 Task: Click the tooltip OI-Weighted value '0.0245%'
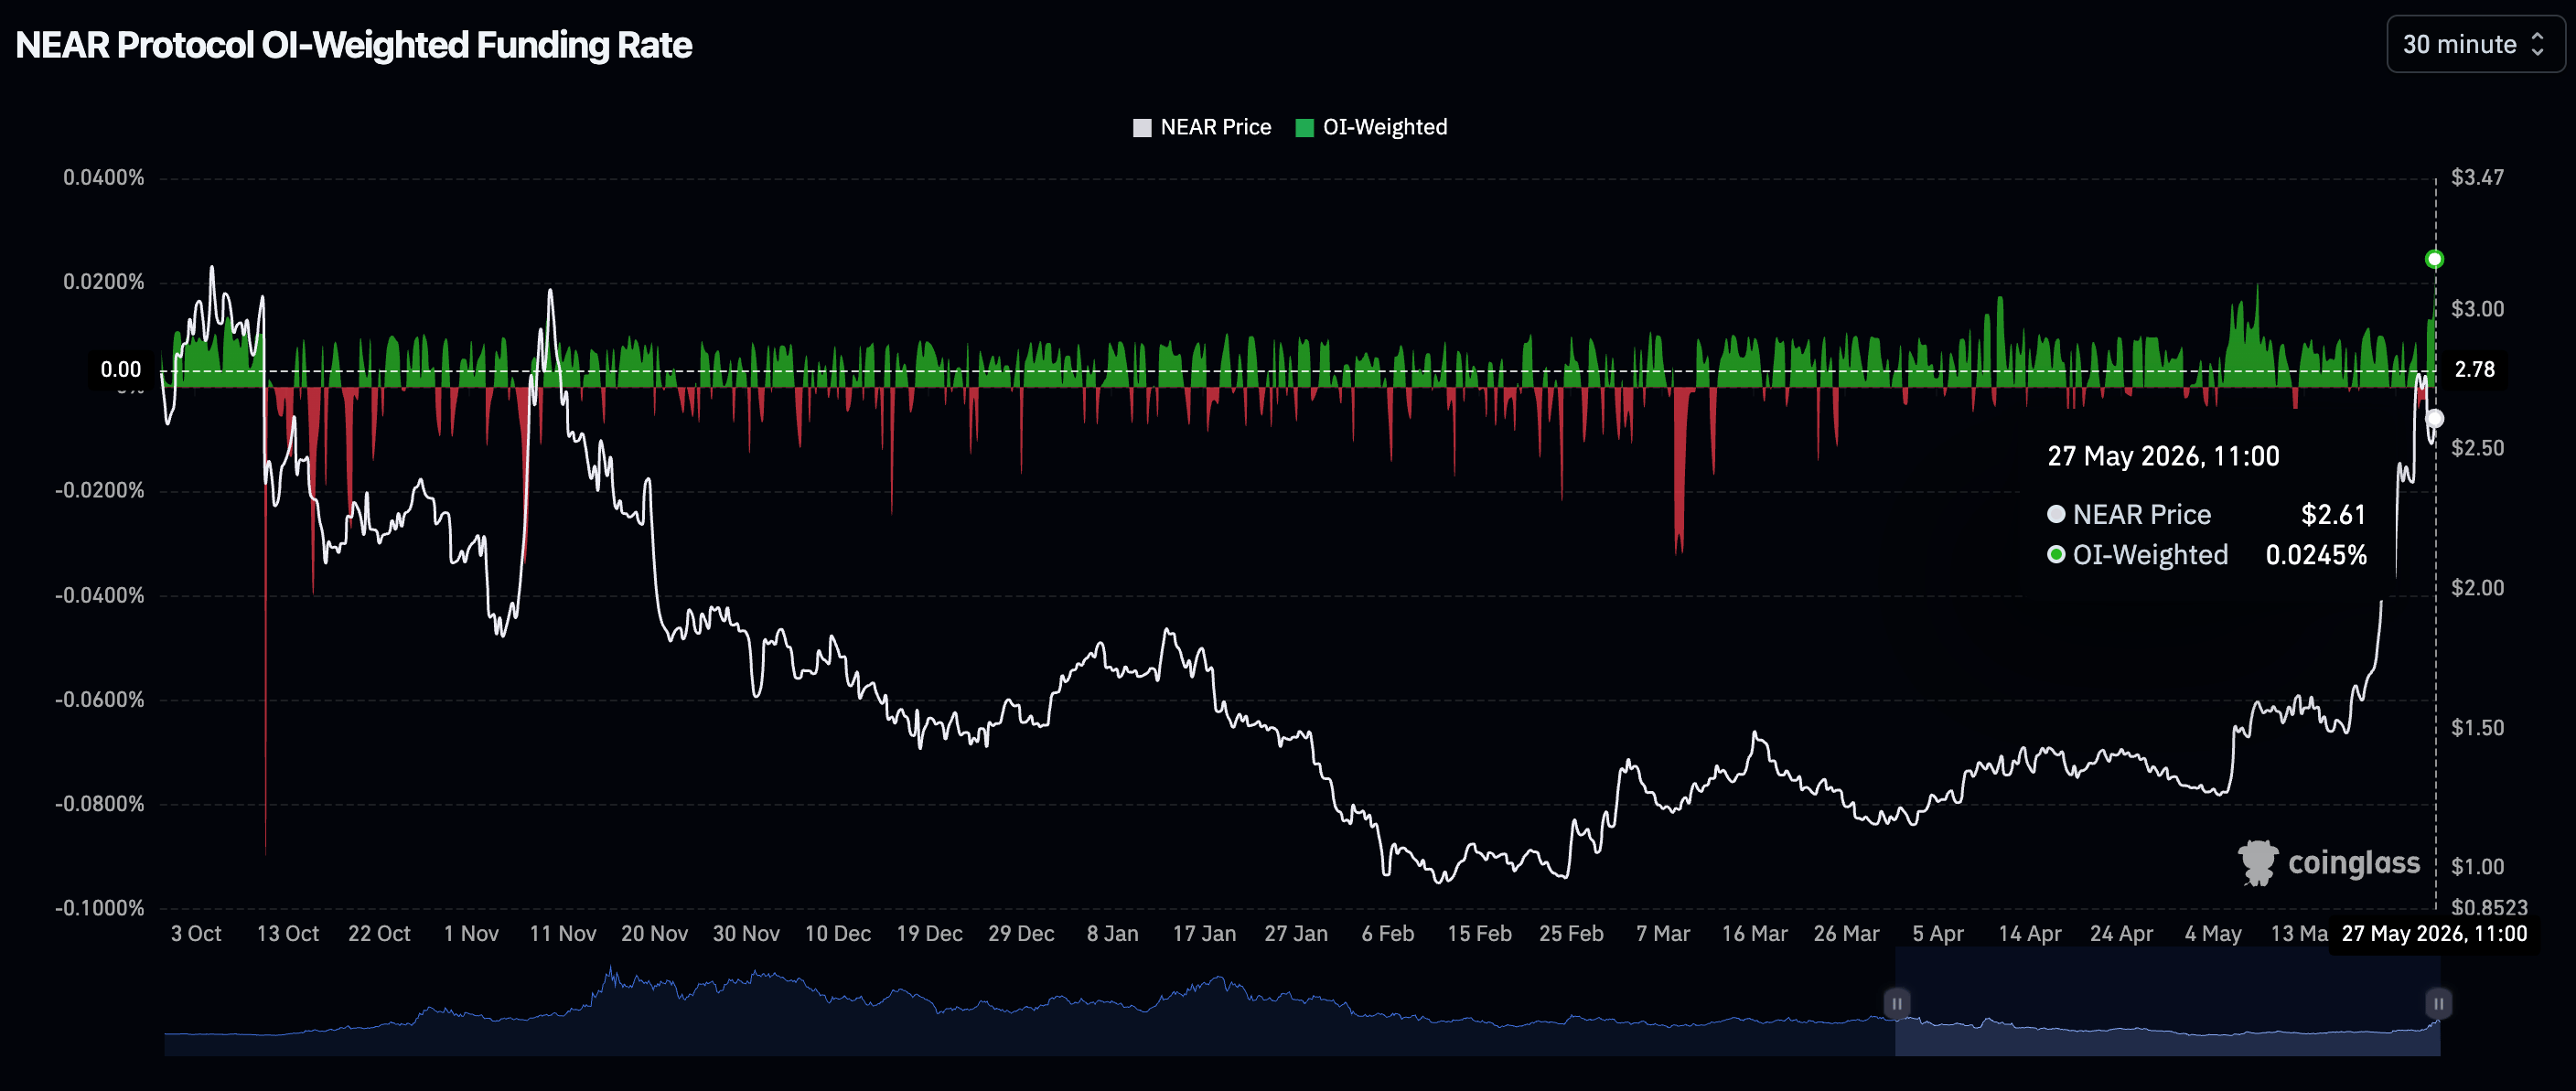(2316, 555)
